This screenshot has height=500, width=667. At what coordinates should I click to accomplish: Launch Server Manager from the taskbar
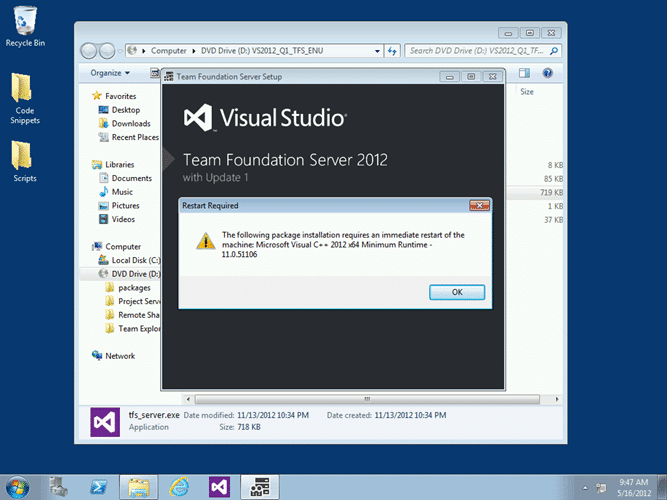pos(58,488)
